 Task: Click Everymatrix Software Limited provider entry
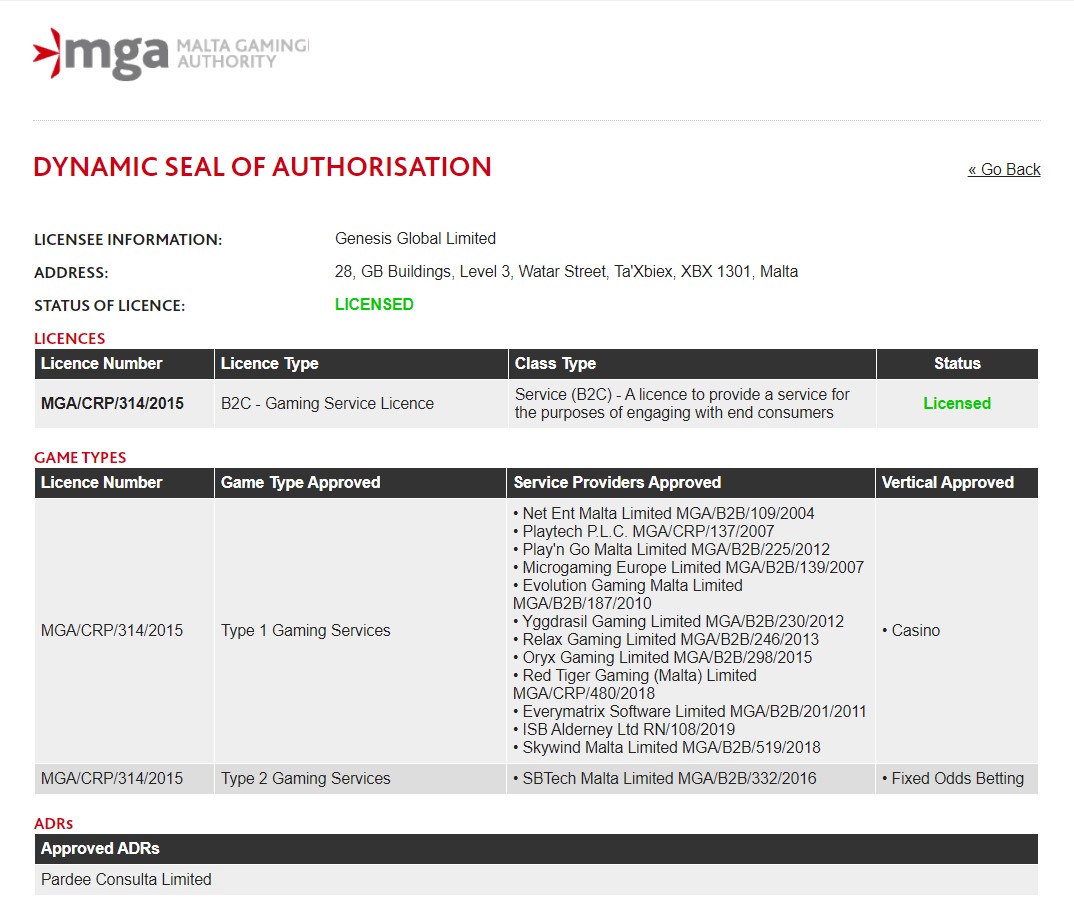(x=690, y=712)
